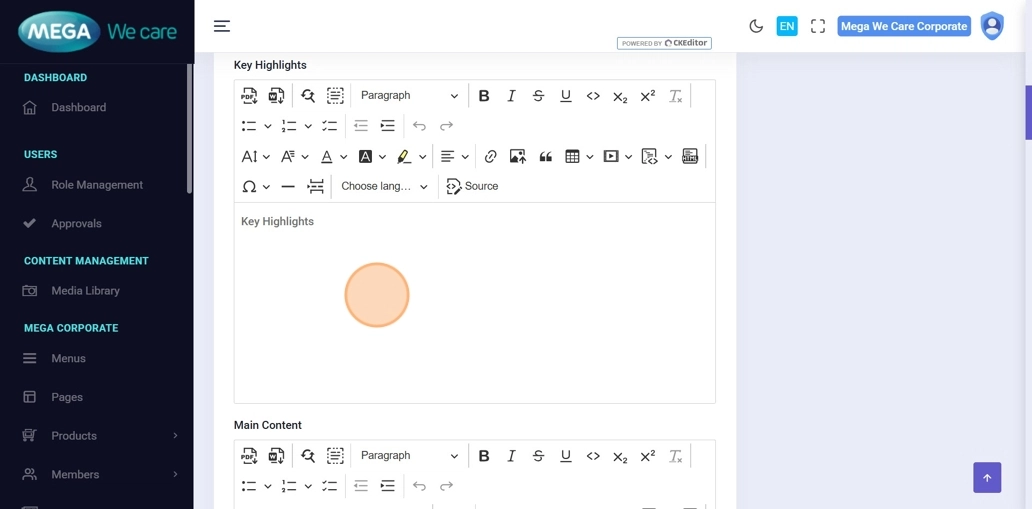Viewport: 1032px width, 509px height.
Task: Insert horizontal line in Key Highlights editor
Action: click(288, 187)
